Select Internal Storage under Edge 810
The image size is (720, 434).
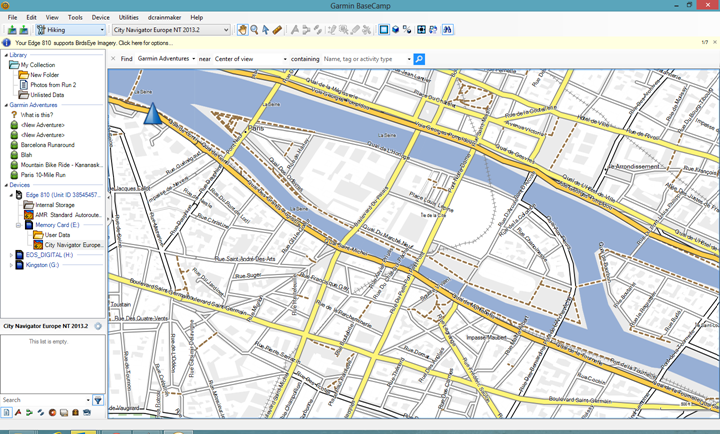[x=55, y=205]
